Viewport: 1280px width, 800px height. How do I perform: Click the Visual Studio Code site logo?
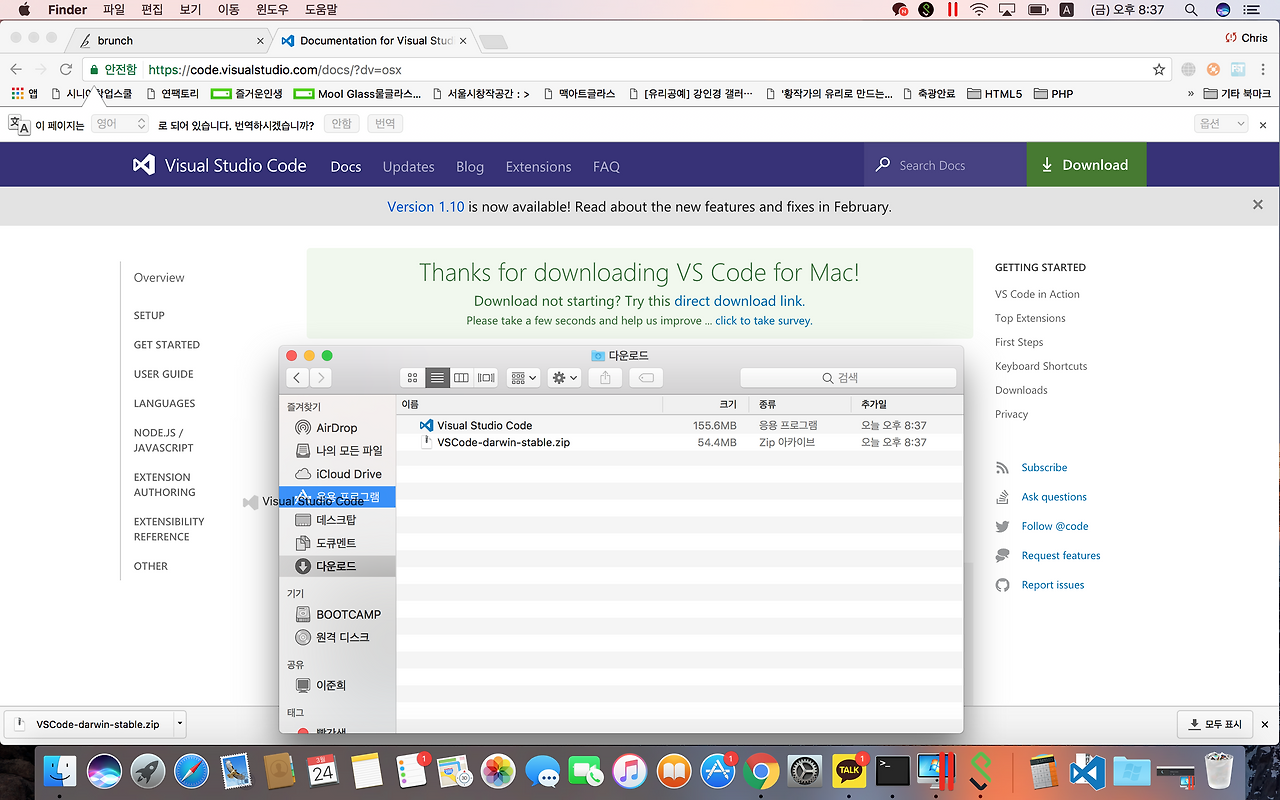tap(220, 165)
